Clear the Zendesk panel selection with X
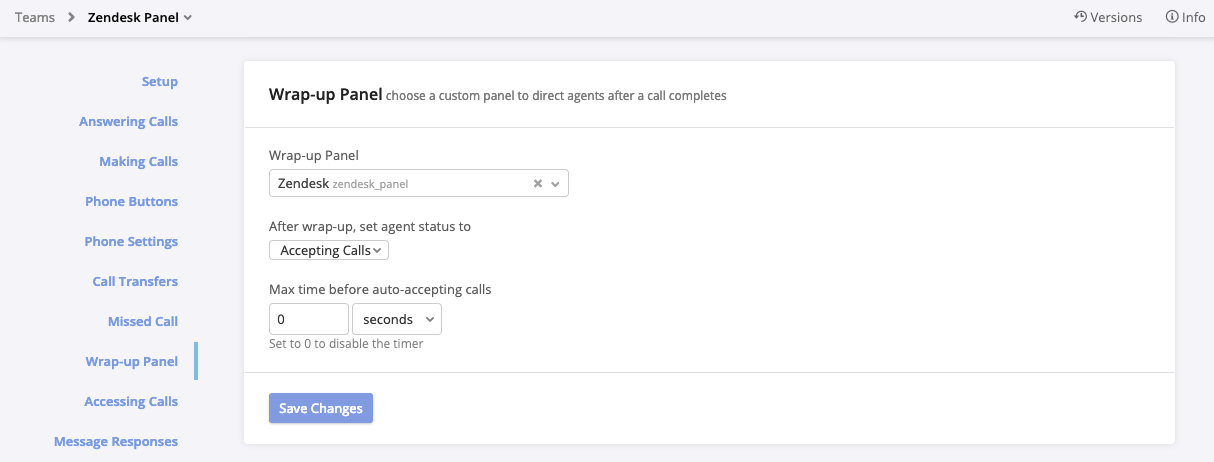 click(537, 184)
